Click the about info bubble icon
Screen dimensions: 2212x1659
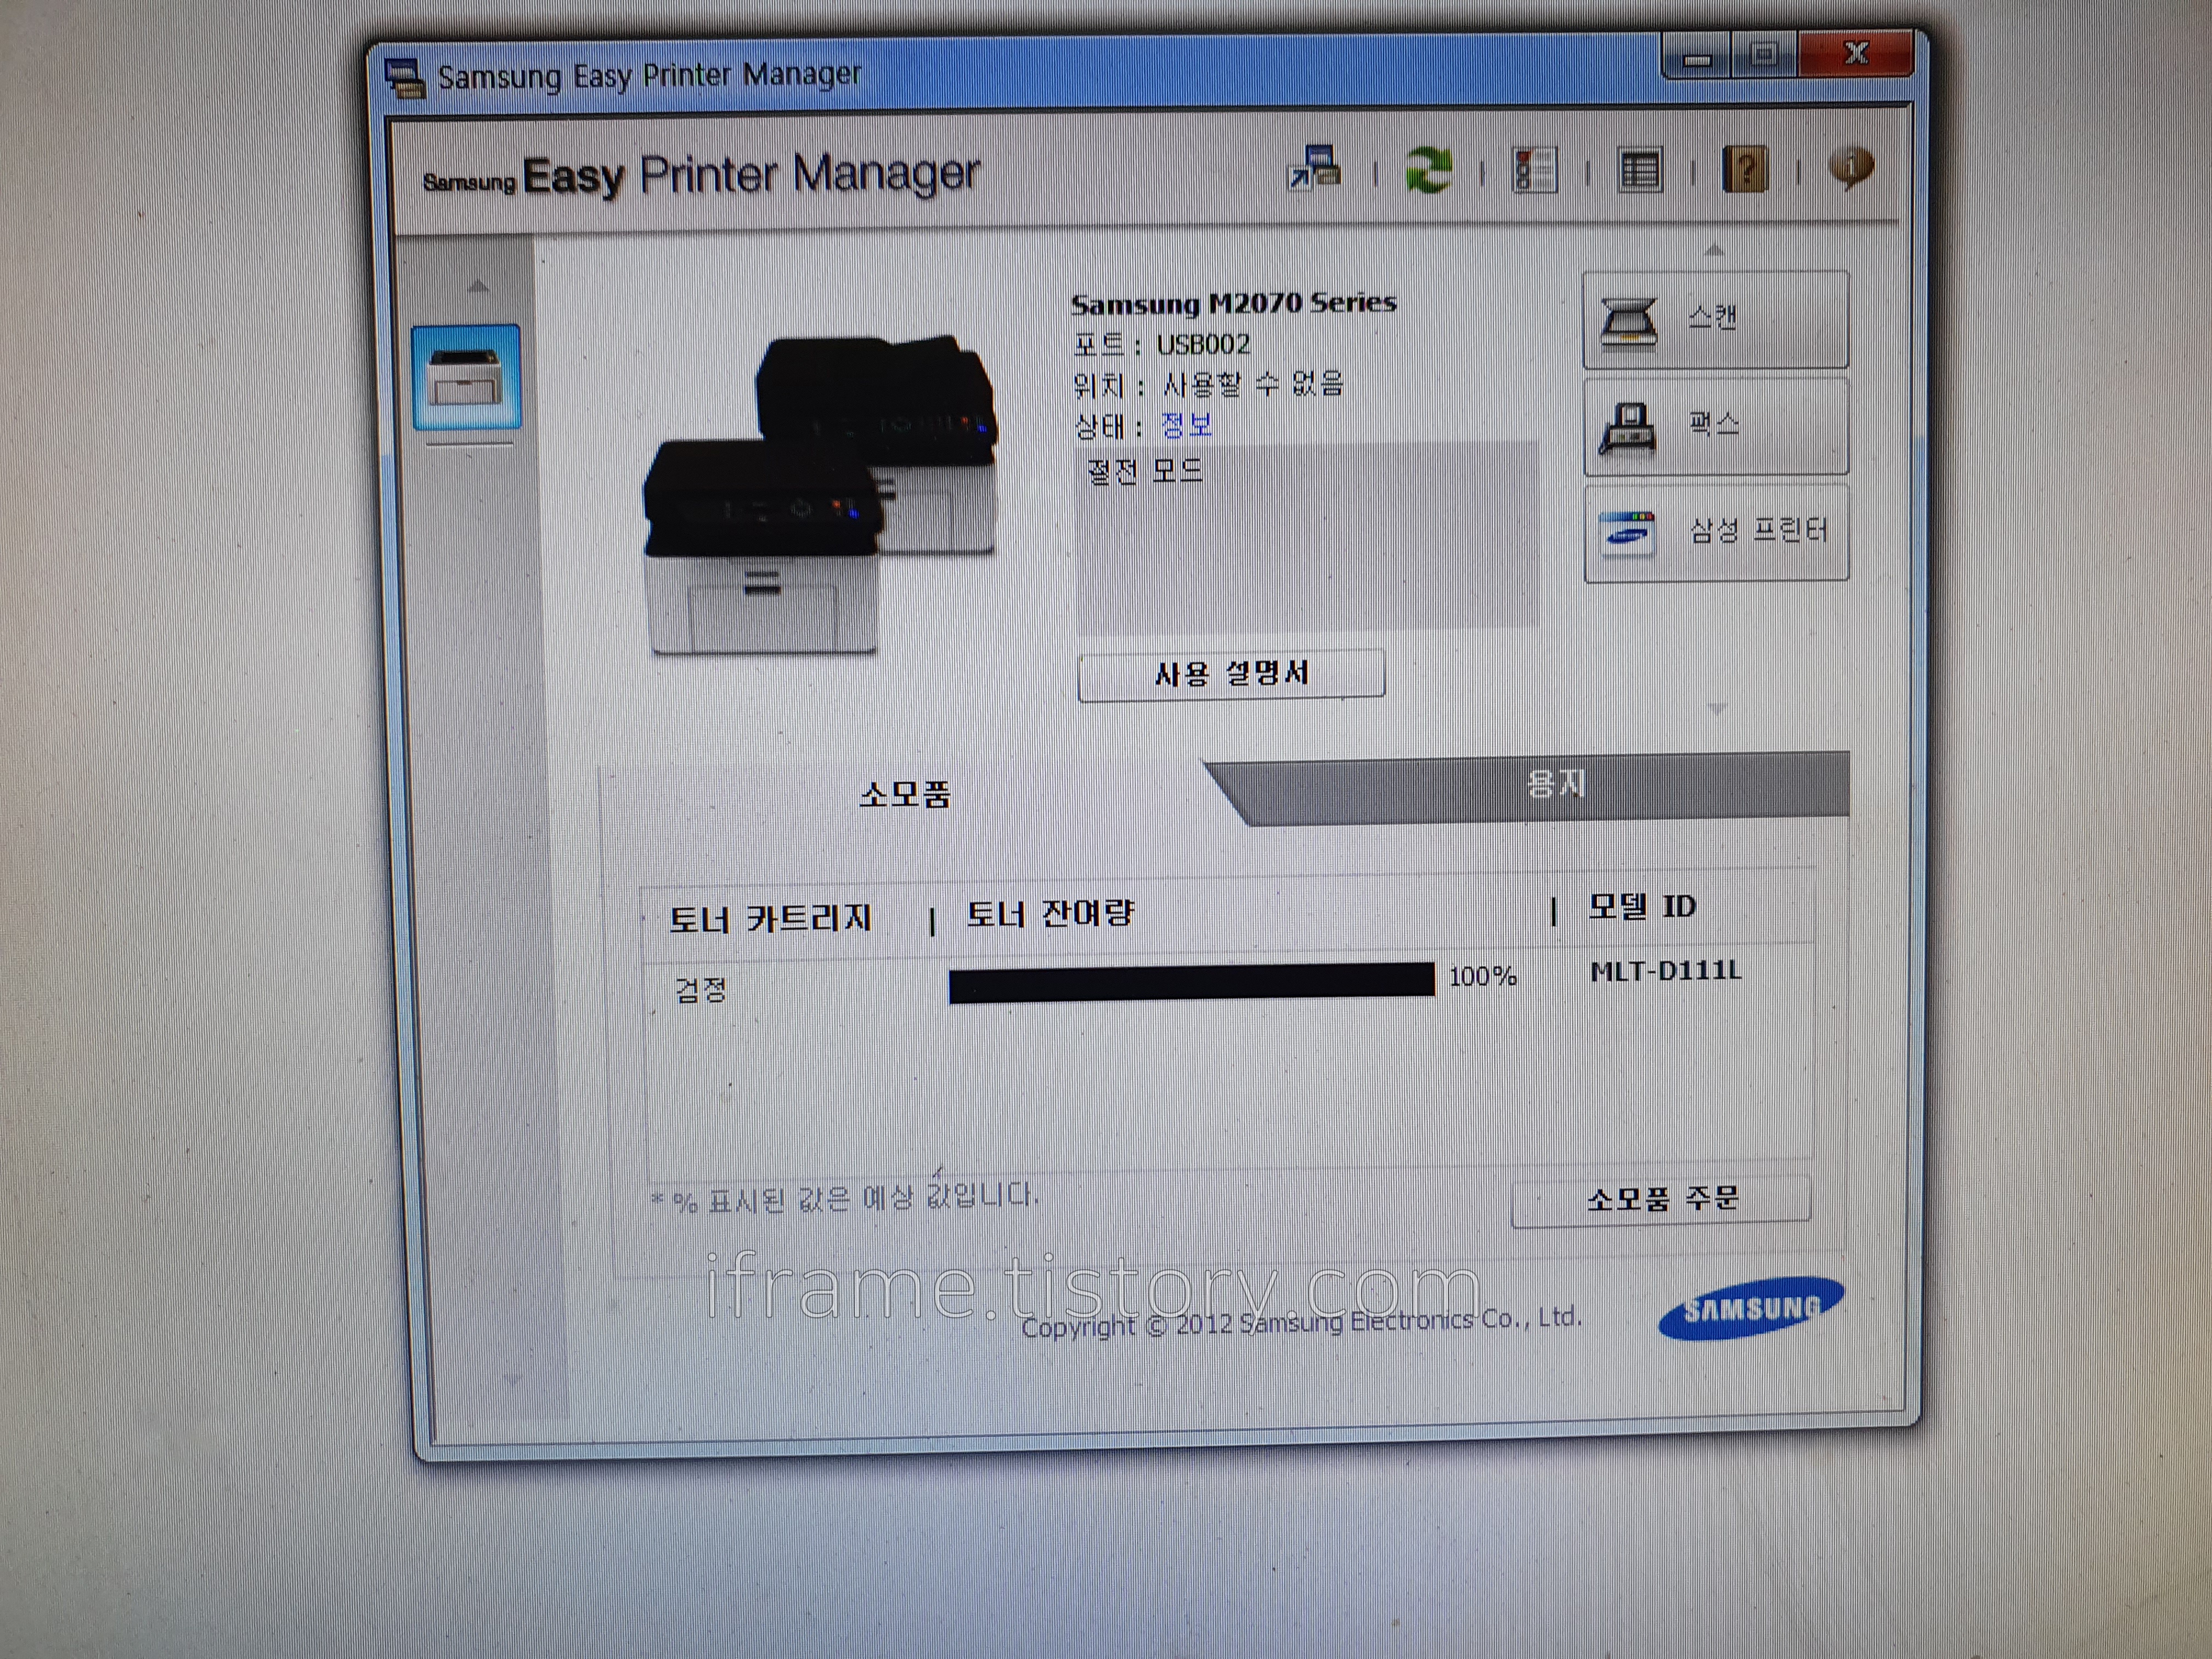(x=1851, y=168)
